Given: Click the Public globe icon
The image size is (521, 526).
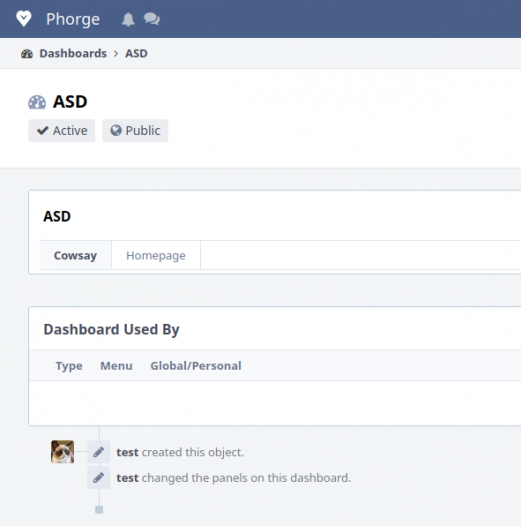Looking at the screenshot, I should tap(116, 130).
